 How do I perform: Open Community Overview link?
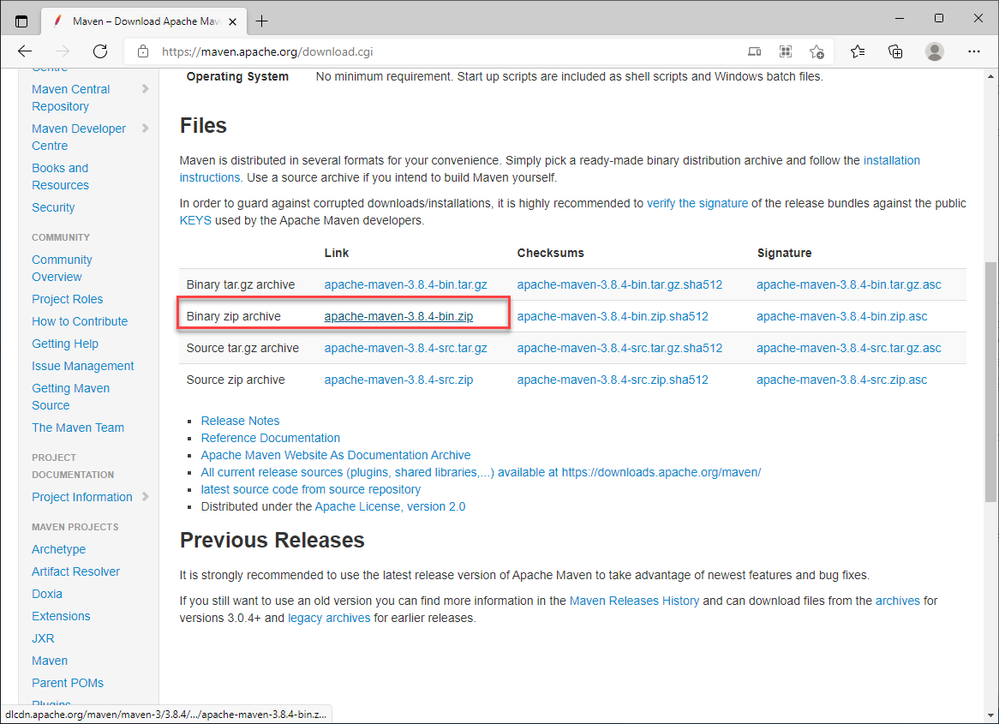62,268
